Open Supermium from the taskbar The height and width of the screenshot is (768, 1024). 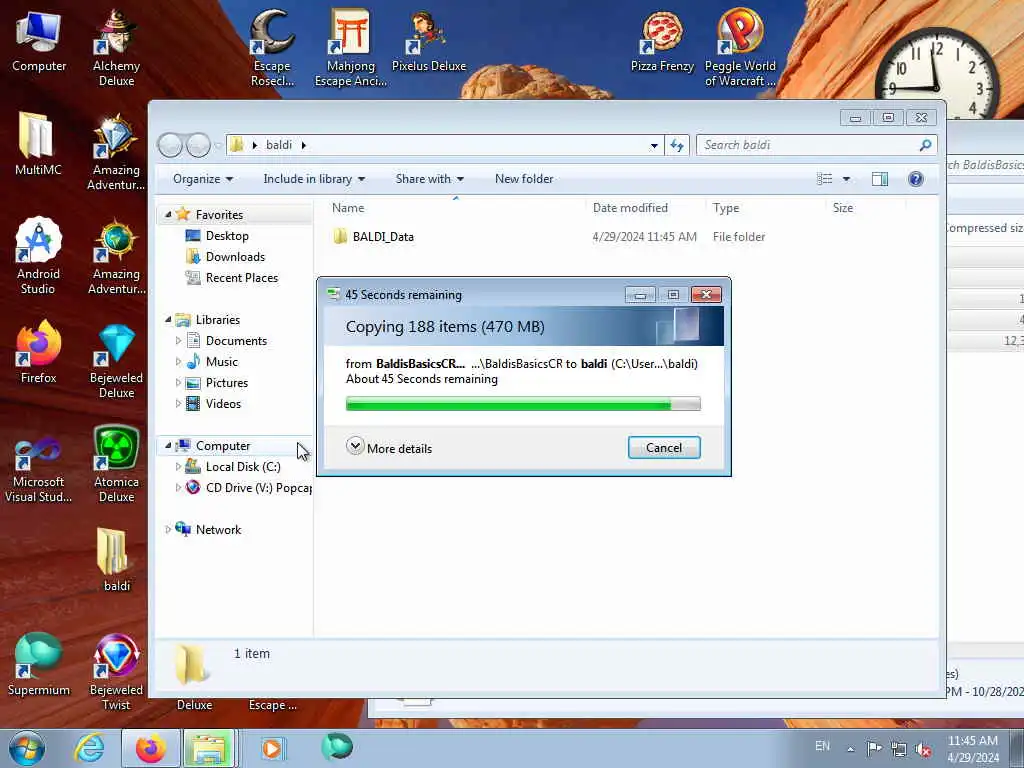coord(337,747)
